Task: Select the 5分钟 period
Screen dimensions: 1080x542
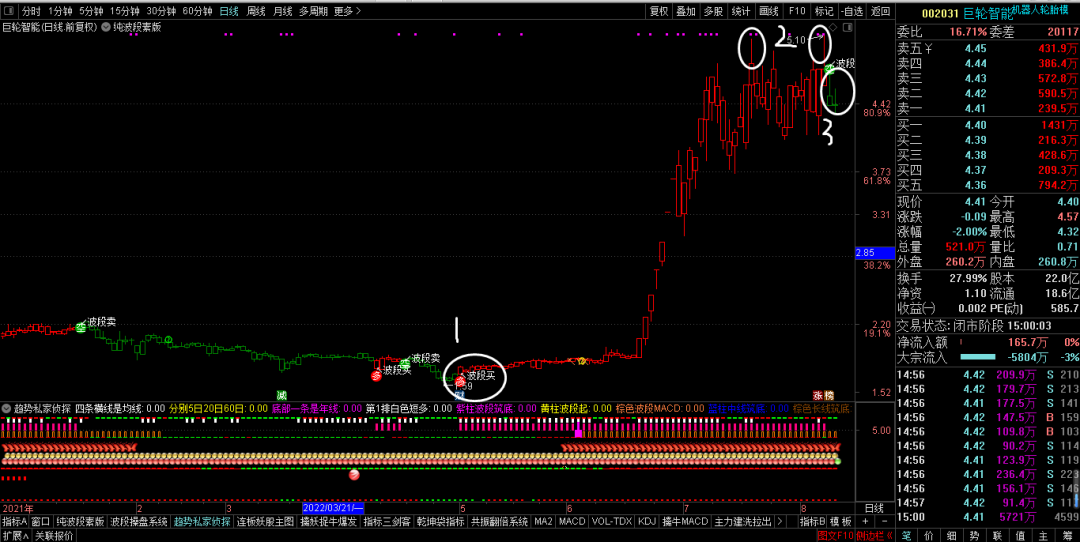Action: (x=91, y=11)
